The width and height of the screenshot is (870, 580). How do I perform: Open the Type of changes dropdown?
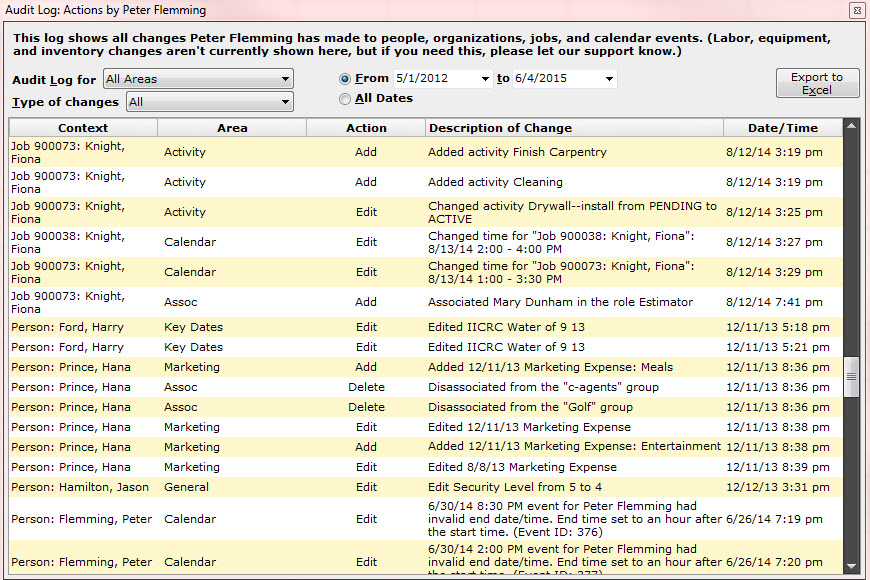click(210, 102)
